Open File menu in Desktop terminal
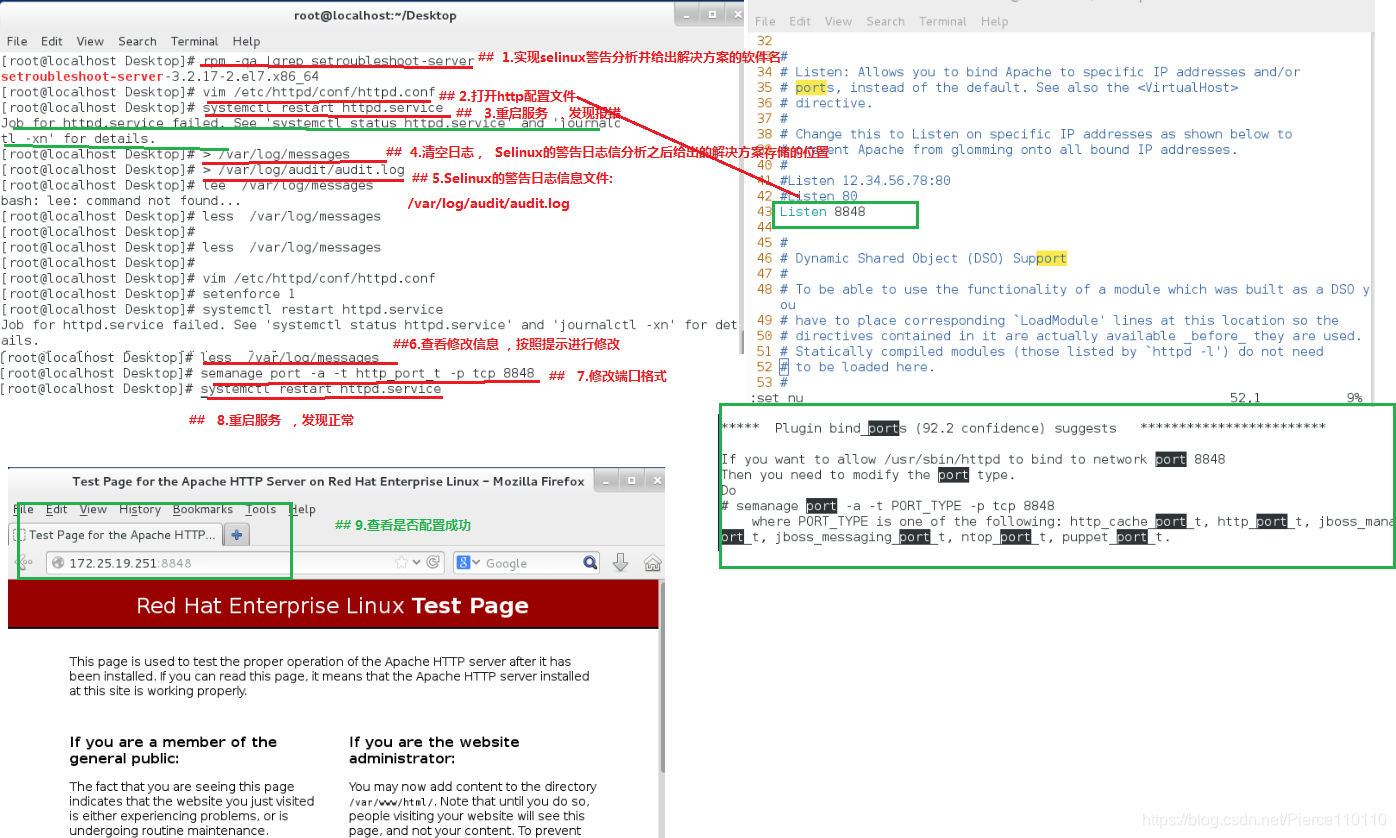The image size is (1396, 838). tap(17, 41)
